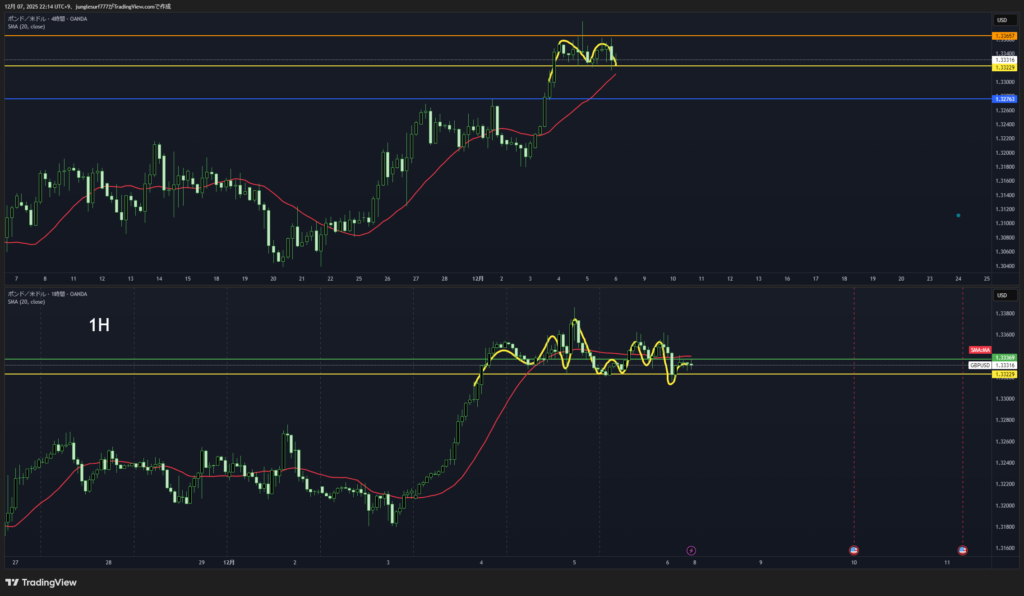Image resolution: width=1024 pixels, height=596 pixels.
Task: Open the upper chart SMA (20, close) legend
Action: [27, 26]
